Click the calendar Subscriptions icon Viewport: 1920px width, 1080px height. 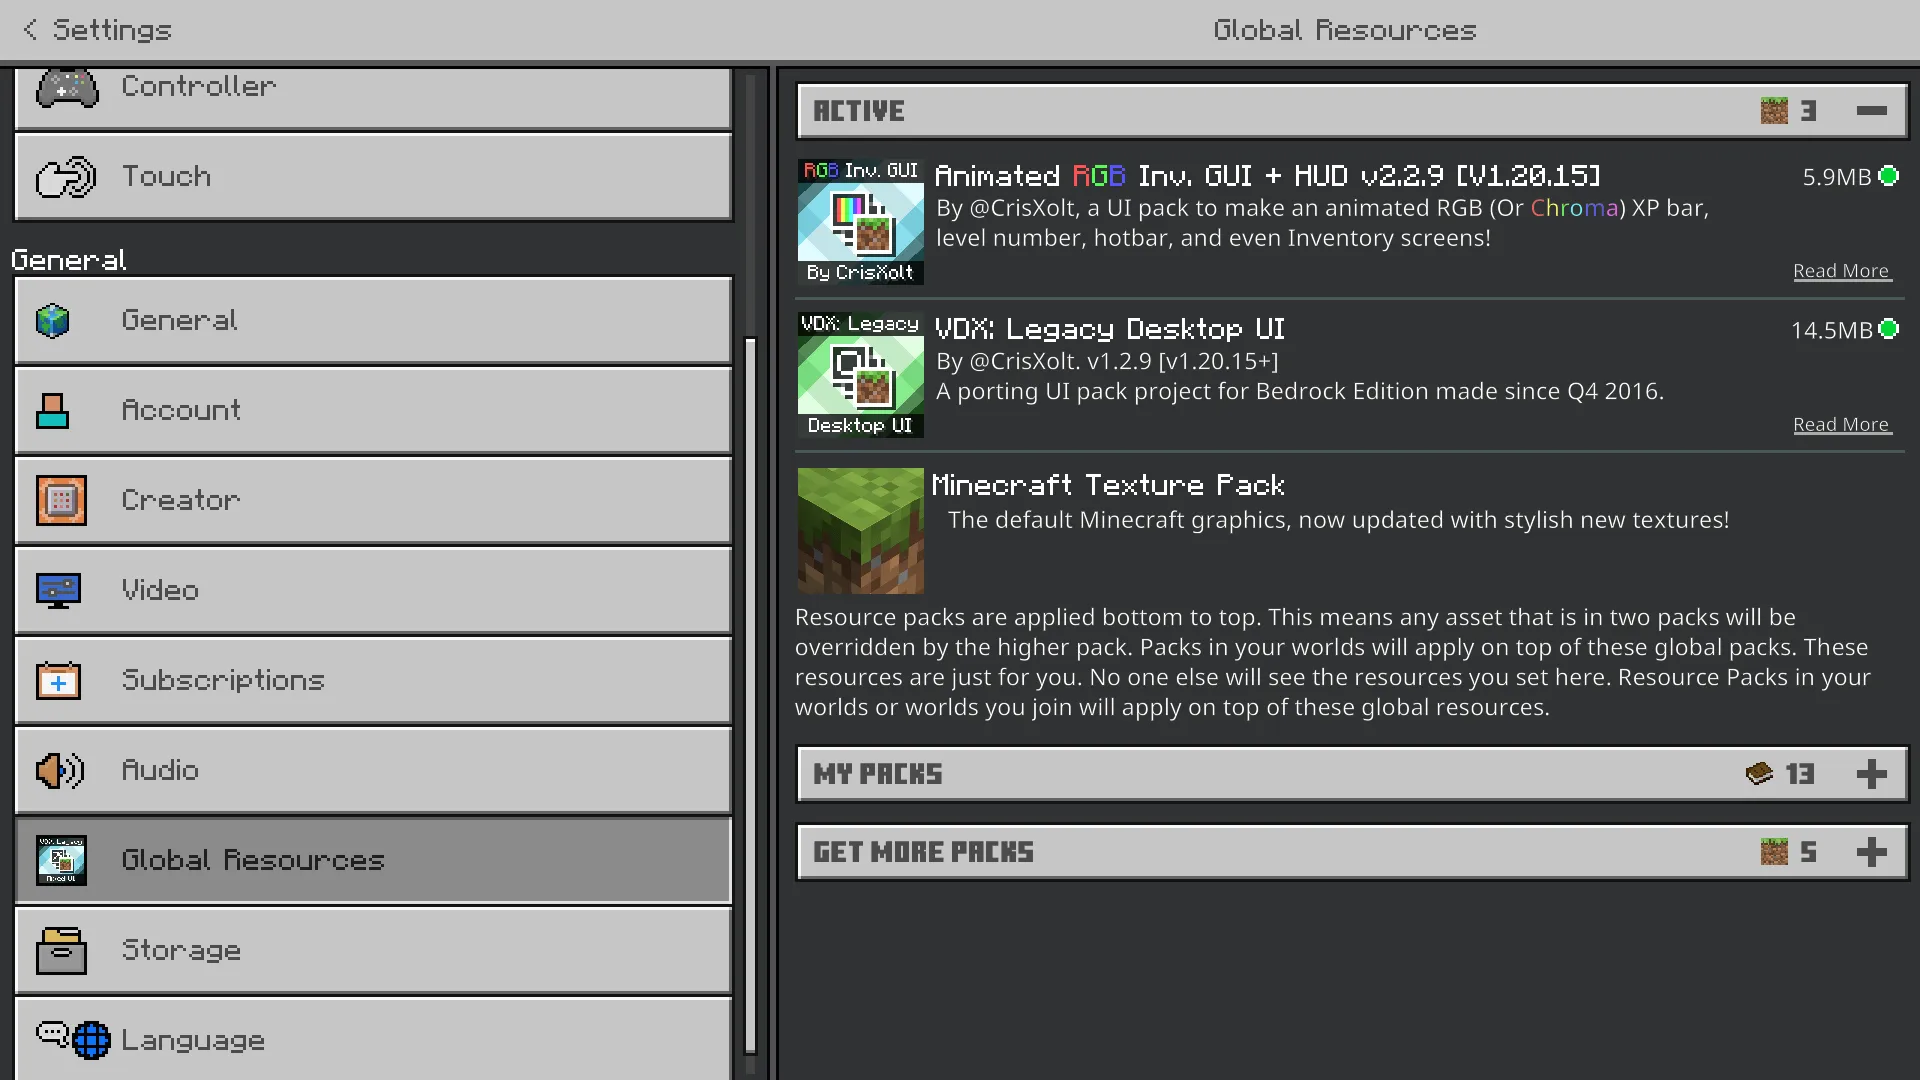(x=58, y=681)
